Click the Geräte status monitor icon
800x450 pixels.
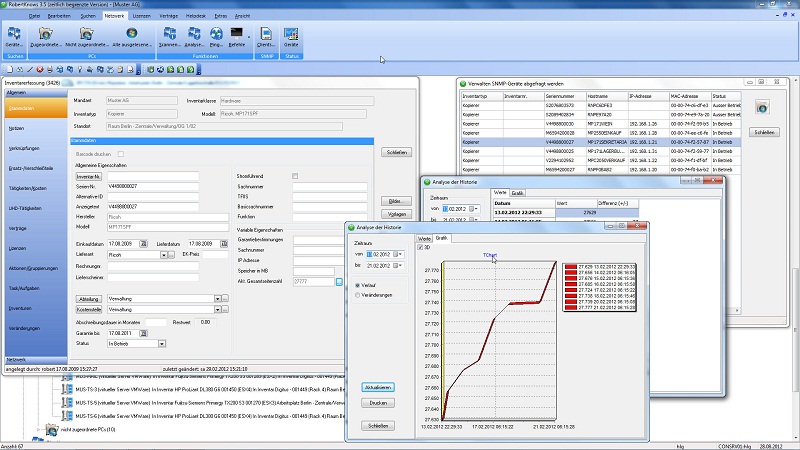pyautogui.click(x=291, y=35)
